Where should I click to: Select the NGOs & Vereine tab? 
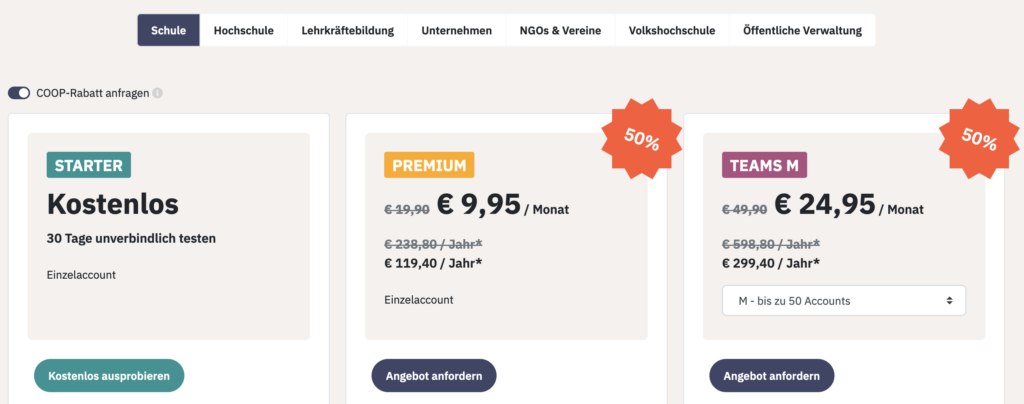pyautogui.click(x=560, y=30)
